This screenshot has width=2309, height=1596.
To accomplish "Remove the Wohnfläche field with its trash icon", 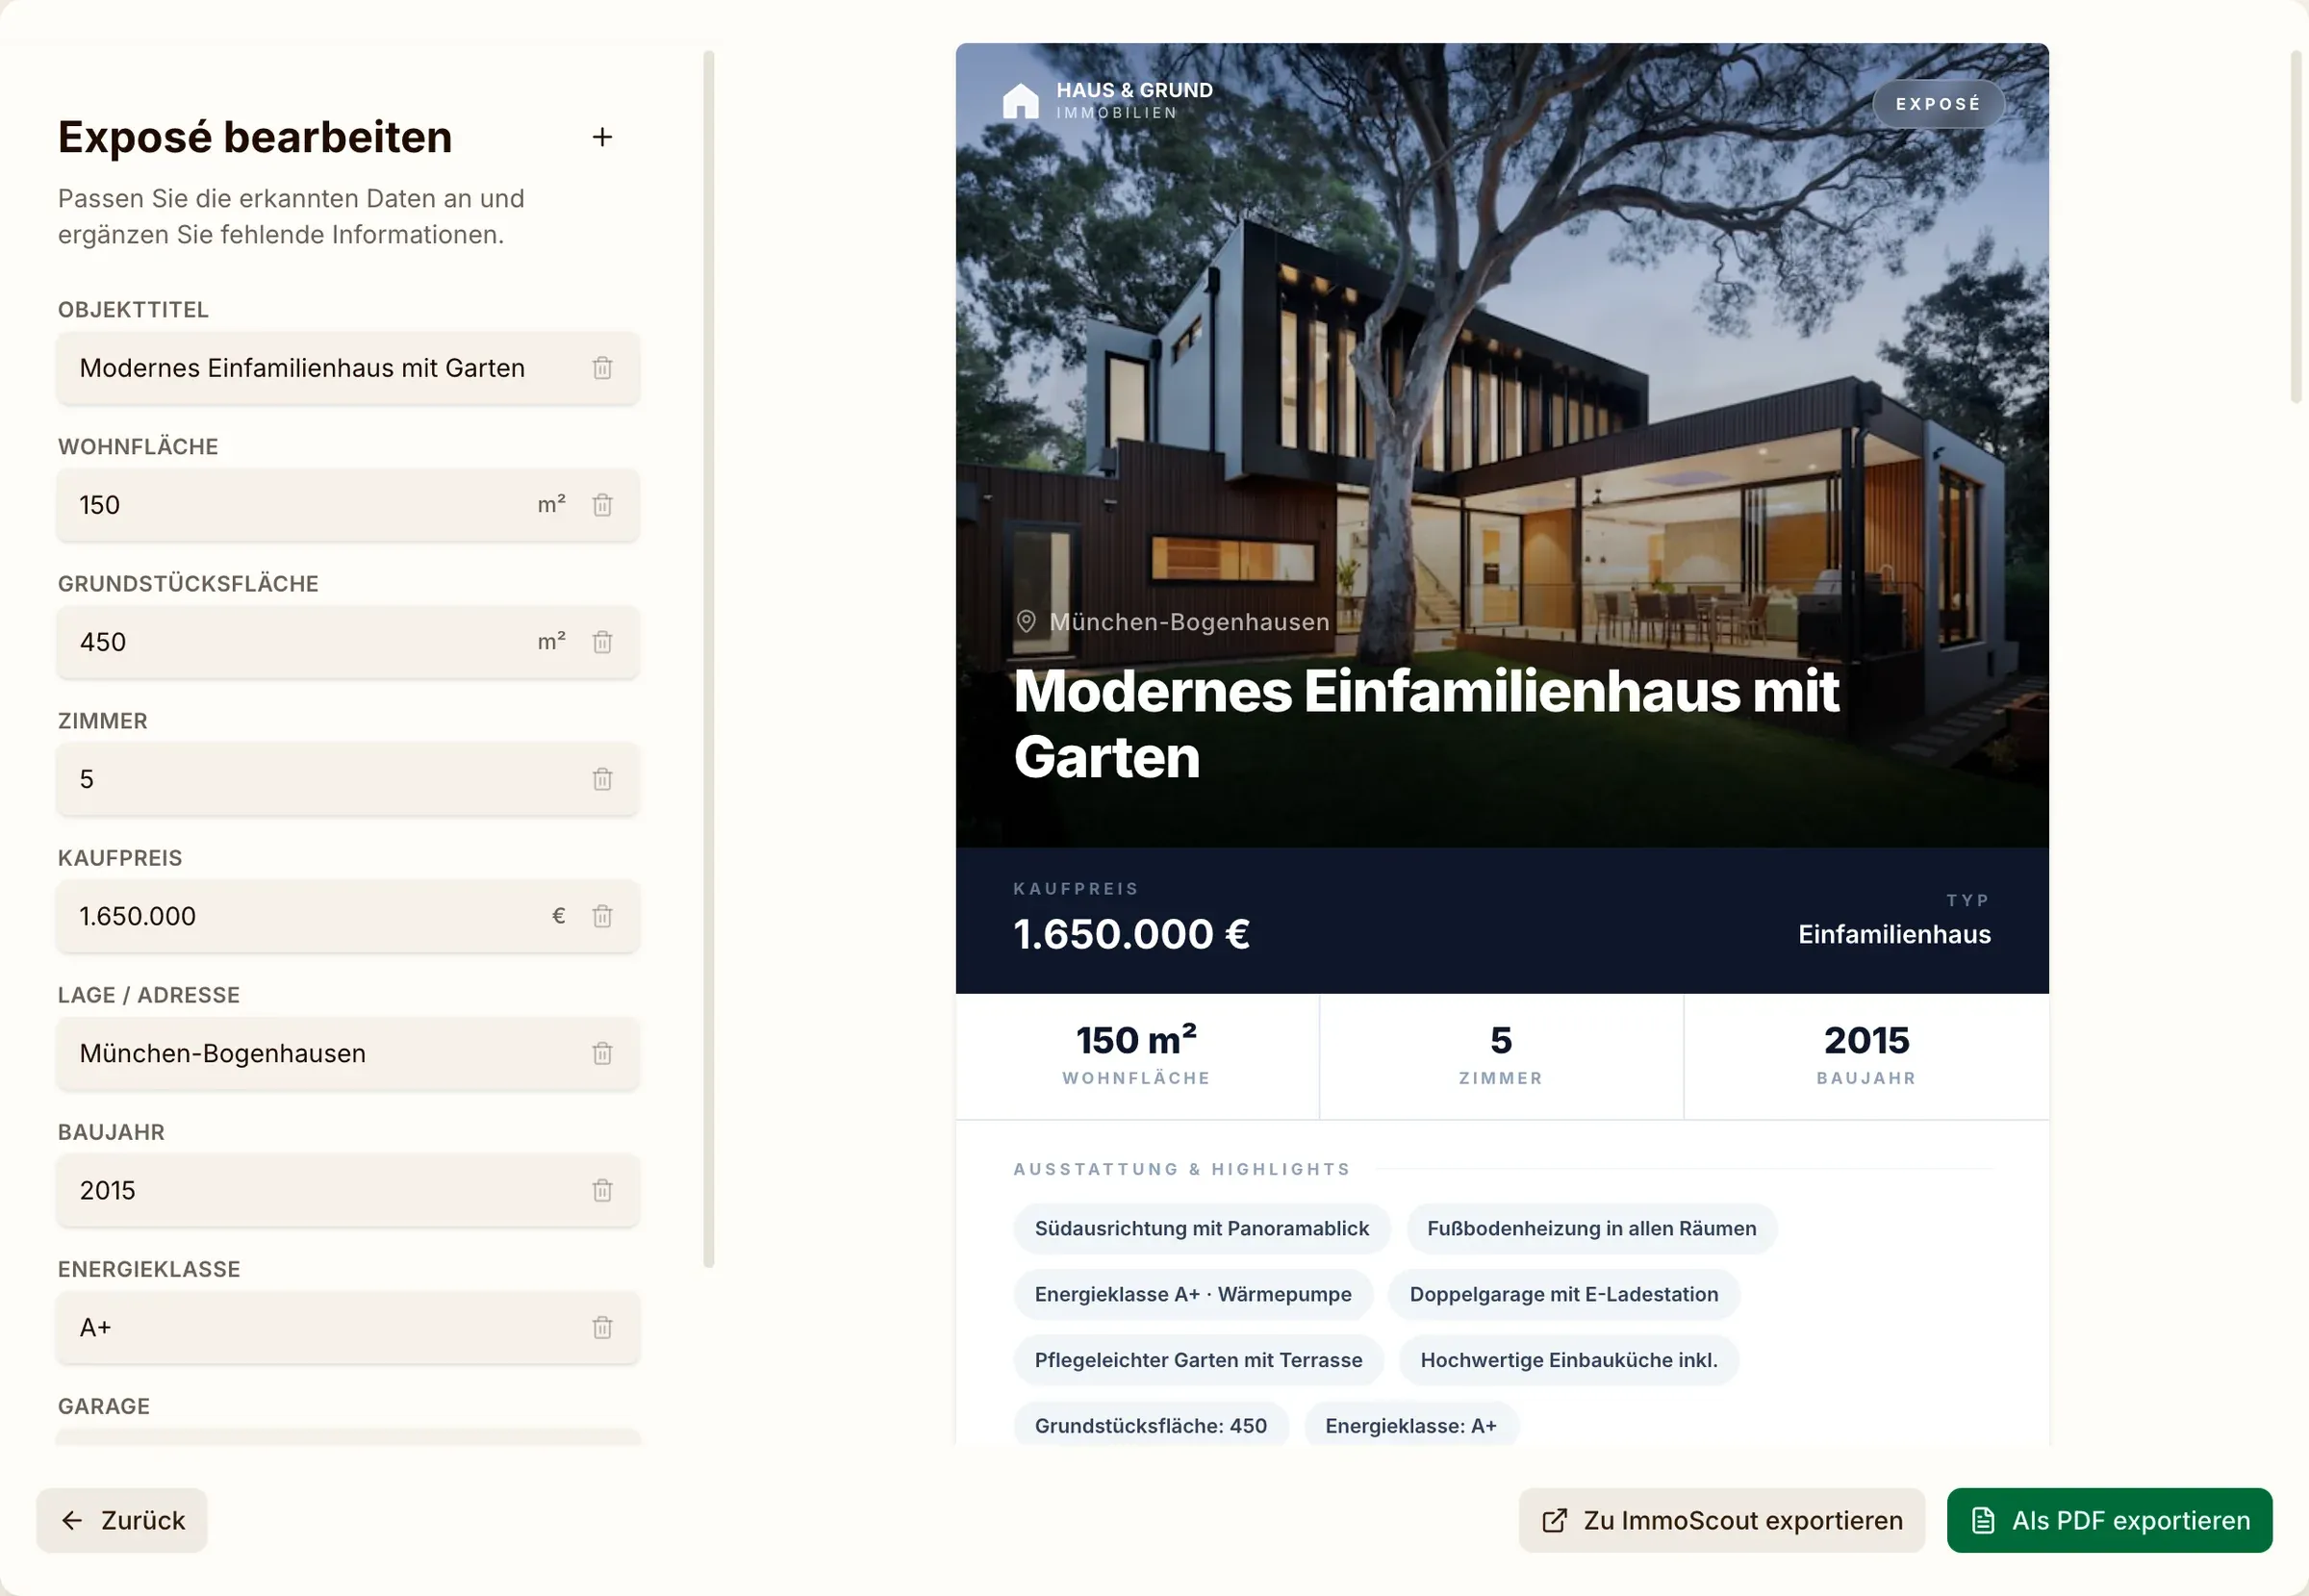I will [x=602, y=505].
